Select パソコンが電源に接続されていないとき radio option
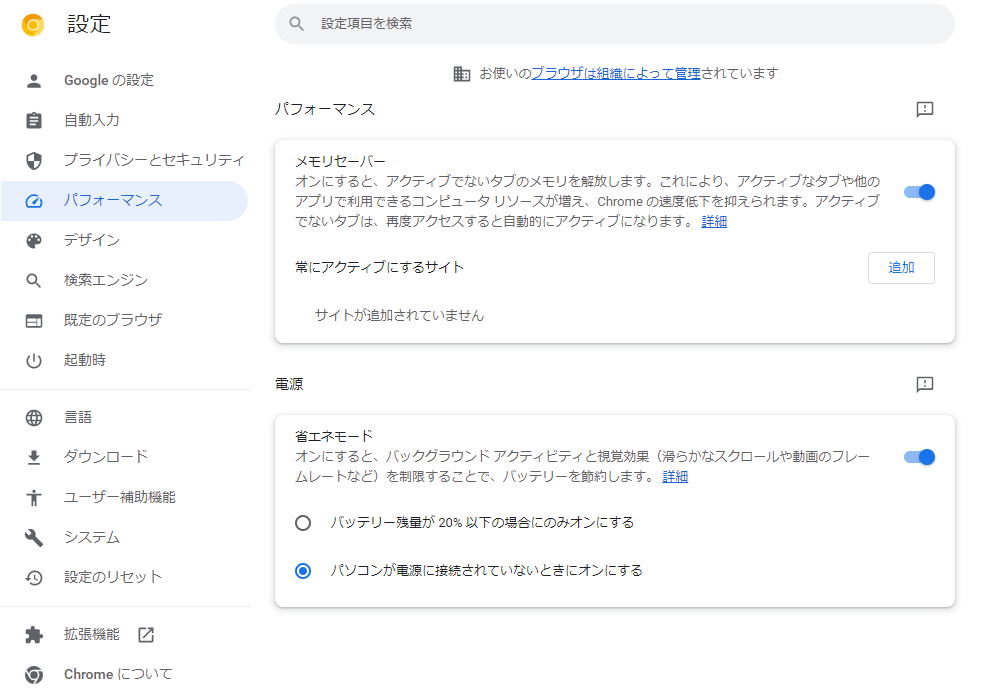The image size is (984, 692). (x=303, y=571)
